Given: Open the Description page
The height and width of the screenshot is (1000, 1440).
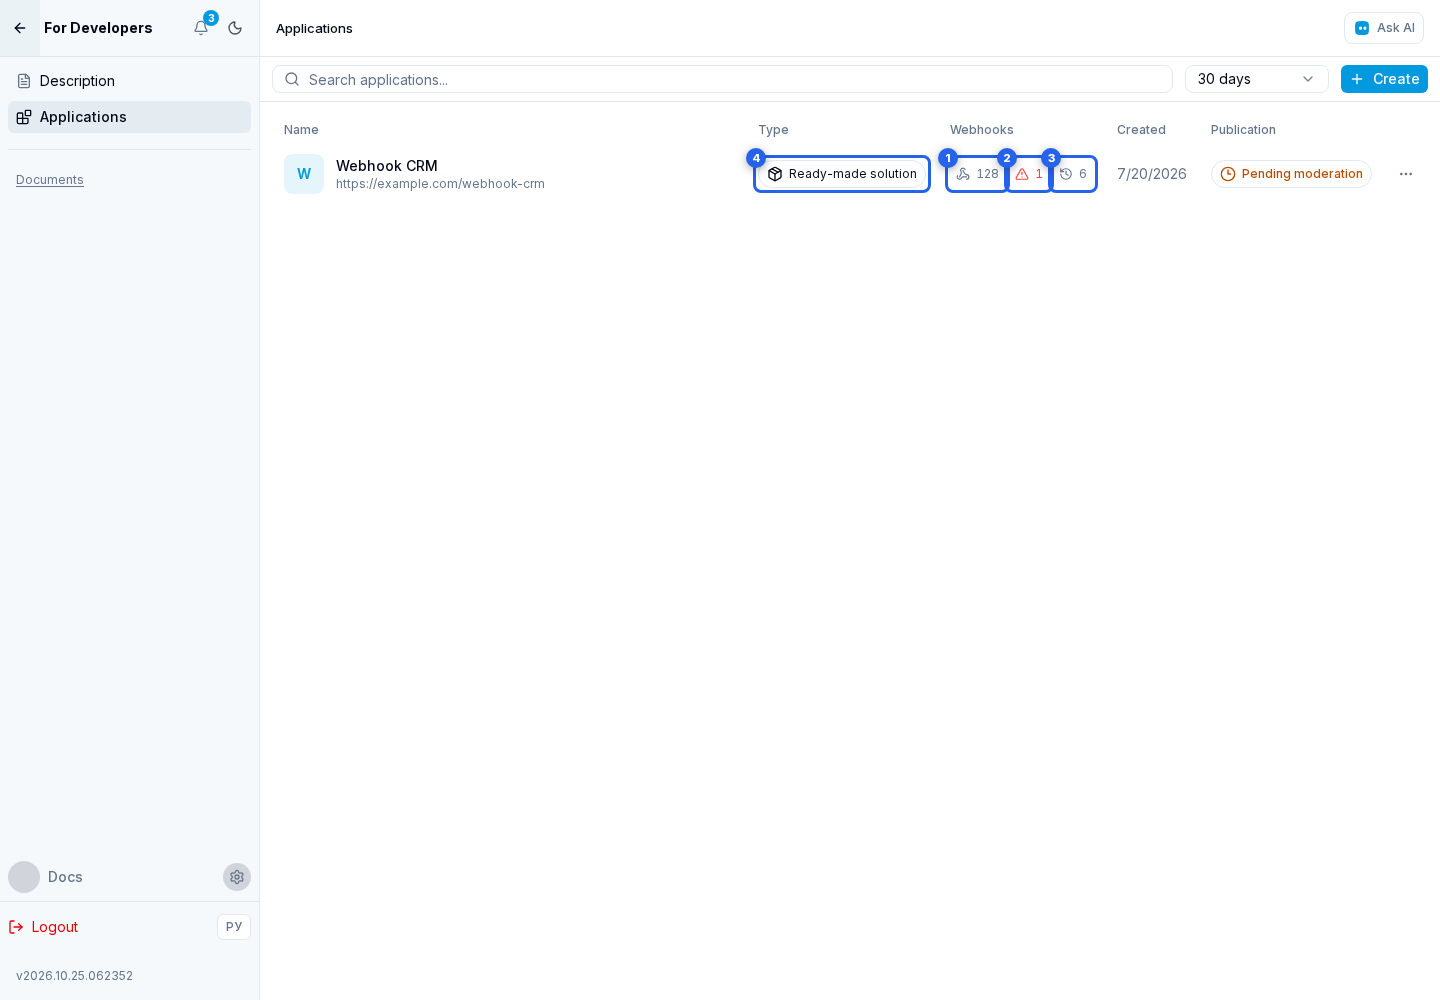Looking at the screenshot, I should point(129,81).
